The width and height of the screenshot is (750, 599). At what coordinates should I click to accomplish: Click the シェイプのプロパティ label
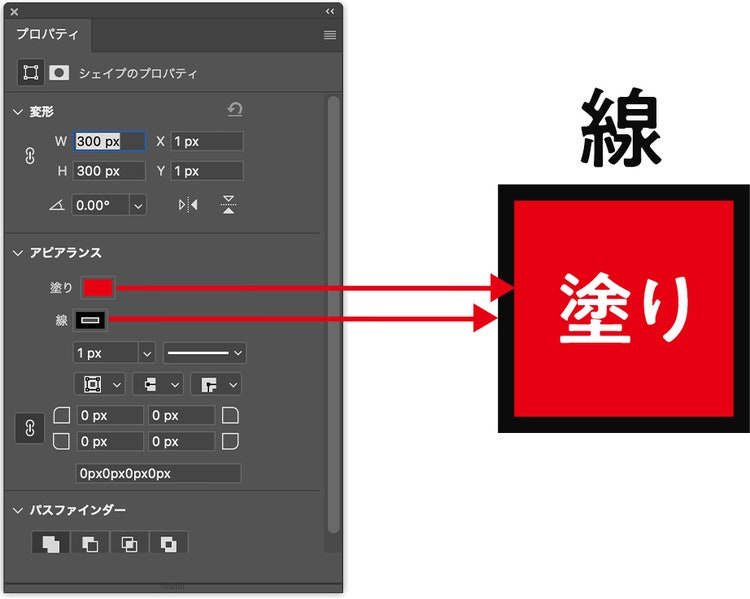138,73
